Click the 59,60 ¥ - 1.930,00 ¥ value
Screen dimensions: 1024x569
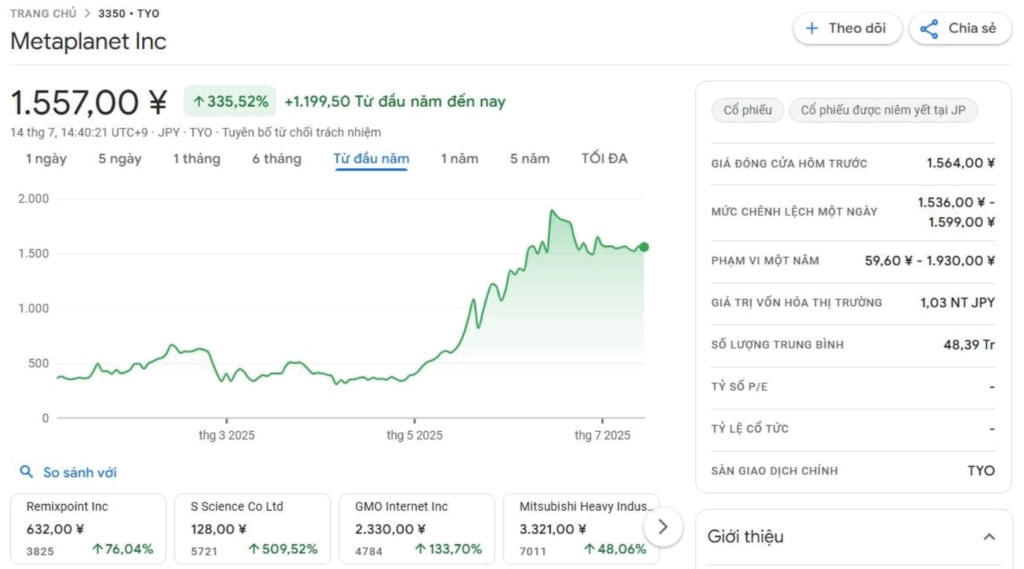930,261
